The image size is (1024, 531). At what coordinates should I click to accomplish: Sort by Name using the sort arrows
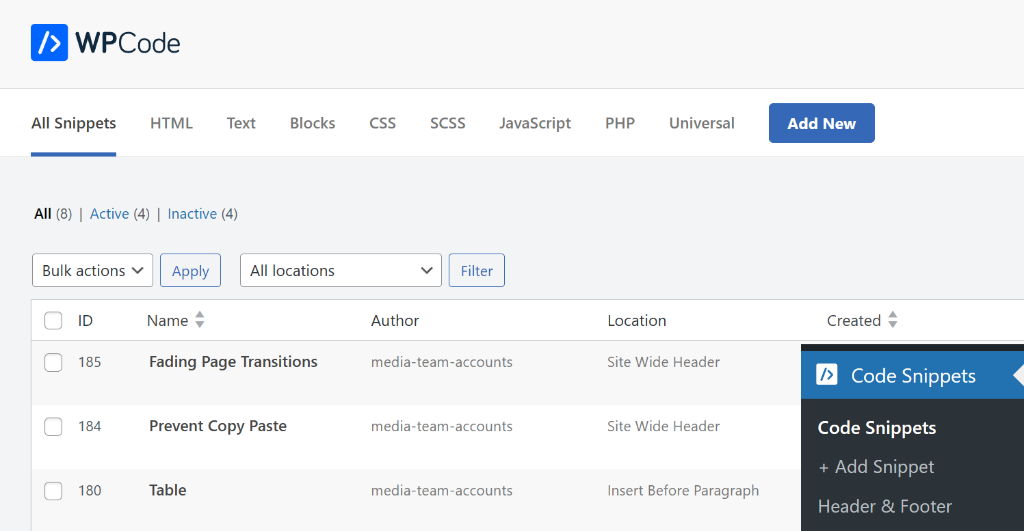click(x=200, y=320)
